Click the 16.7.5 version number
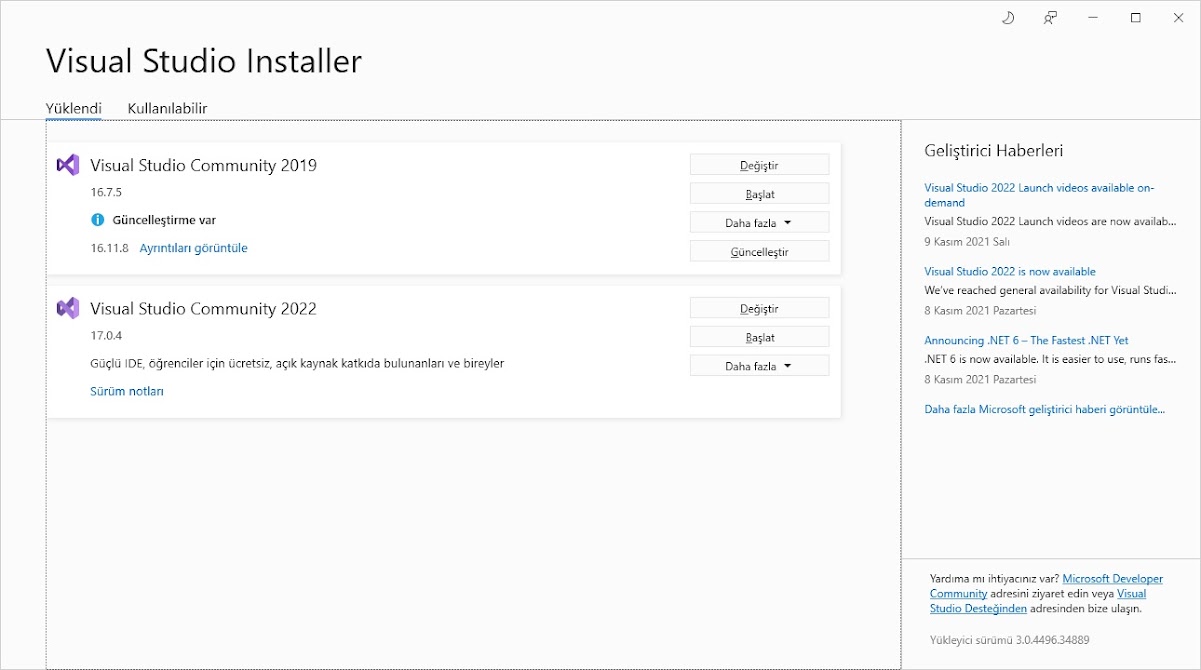This screenshot has height=670, width=1201. 106,192
